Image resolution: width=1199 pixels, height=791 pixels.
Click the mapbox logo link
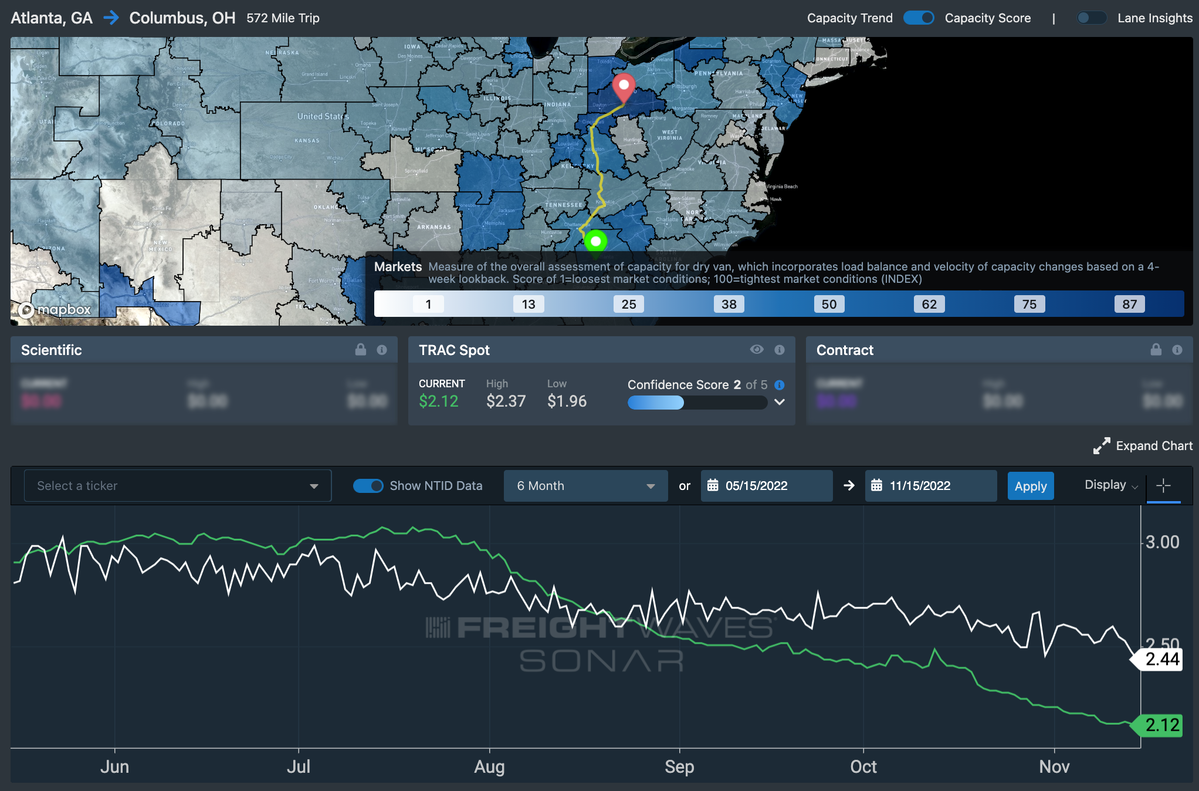point(55,310)
